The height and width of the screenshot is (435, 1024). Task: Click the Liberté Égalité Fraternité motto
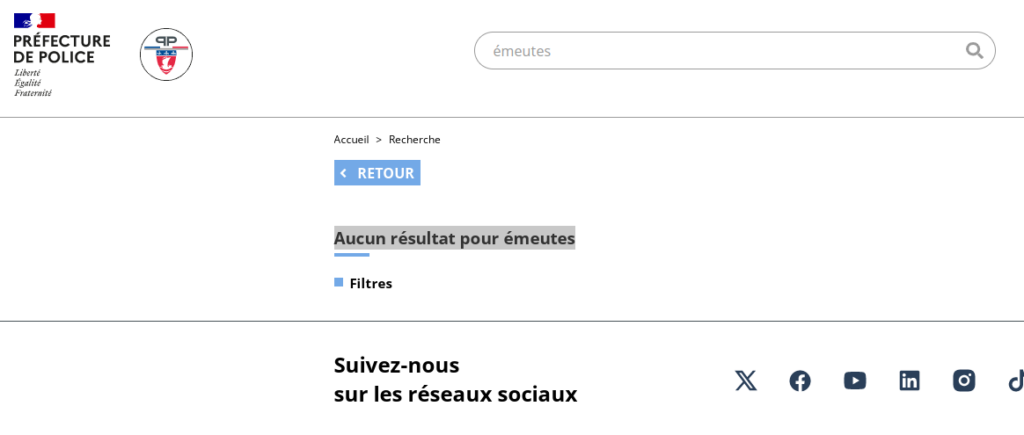pos(33,83)
